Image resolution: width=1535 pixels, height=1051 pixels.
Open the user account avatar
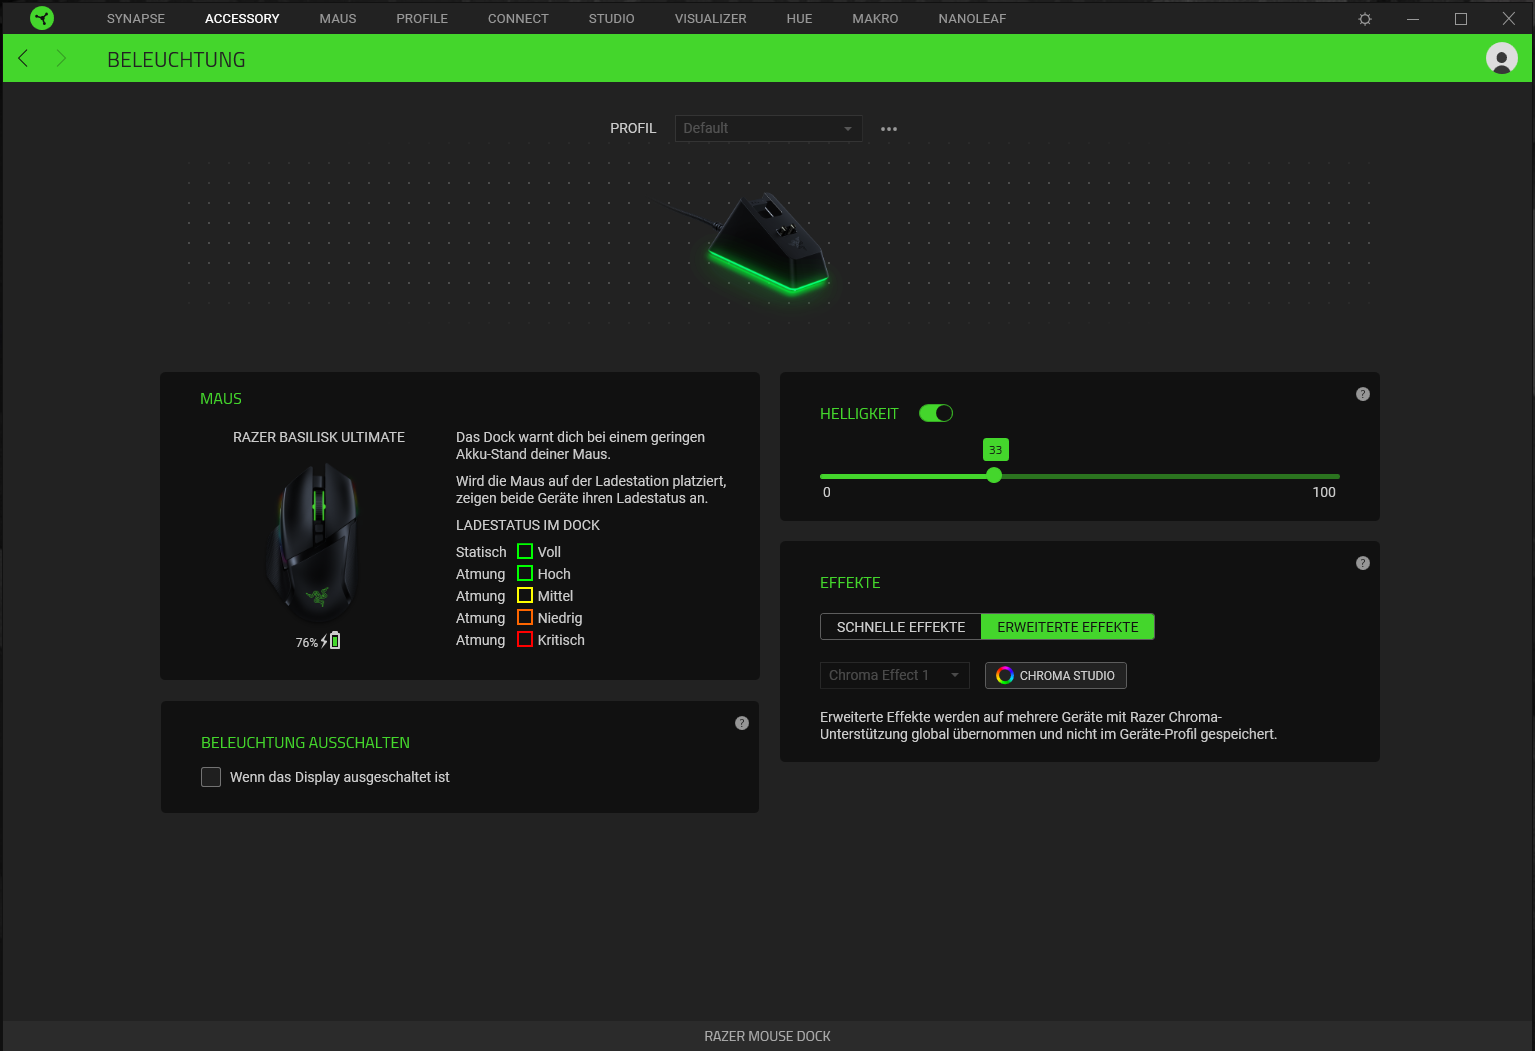[x=1501, y=58]
